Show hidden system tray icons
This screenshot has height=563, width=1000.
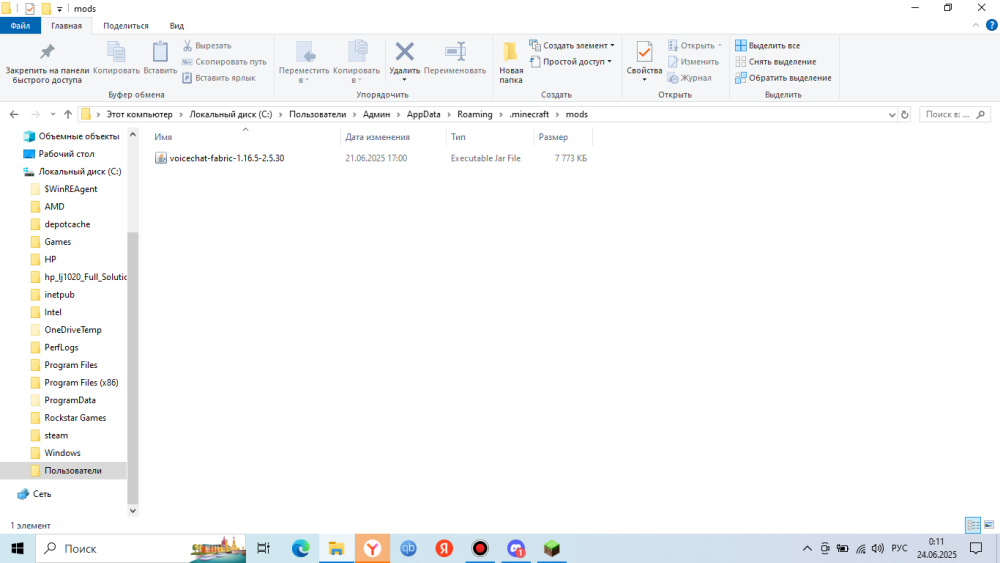807,548
